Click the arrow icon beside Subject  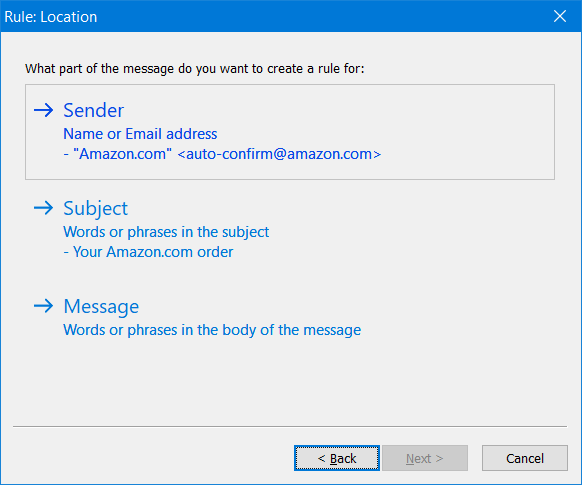pos(43,208)
